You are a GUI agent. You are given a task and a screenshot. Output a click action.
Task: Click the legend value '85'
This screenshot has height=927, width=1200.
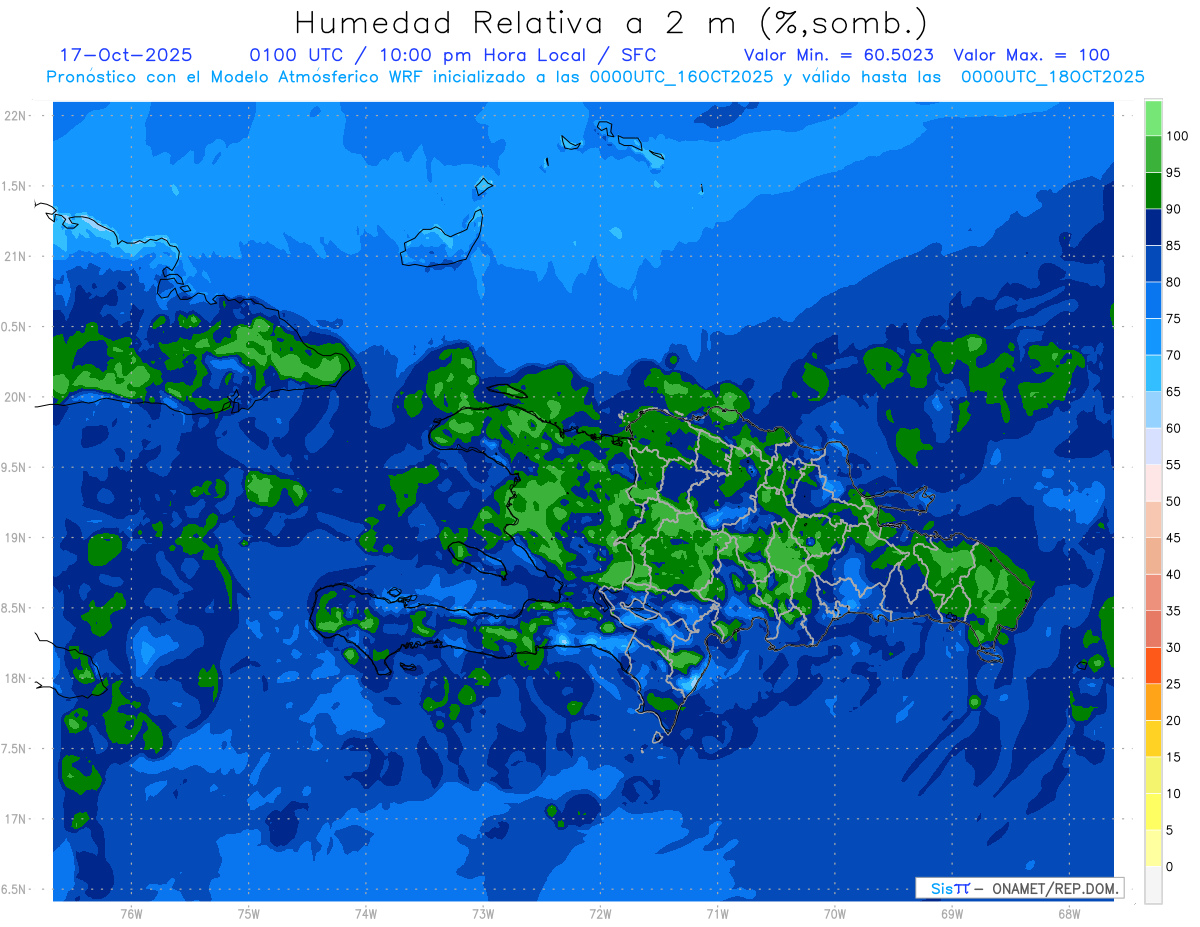pyautogui.click(x=1173, y=245)
